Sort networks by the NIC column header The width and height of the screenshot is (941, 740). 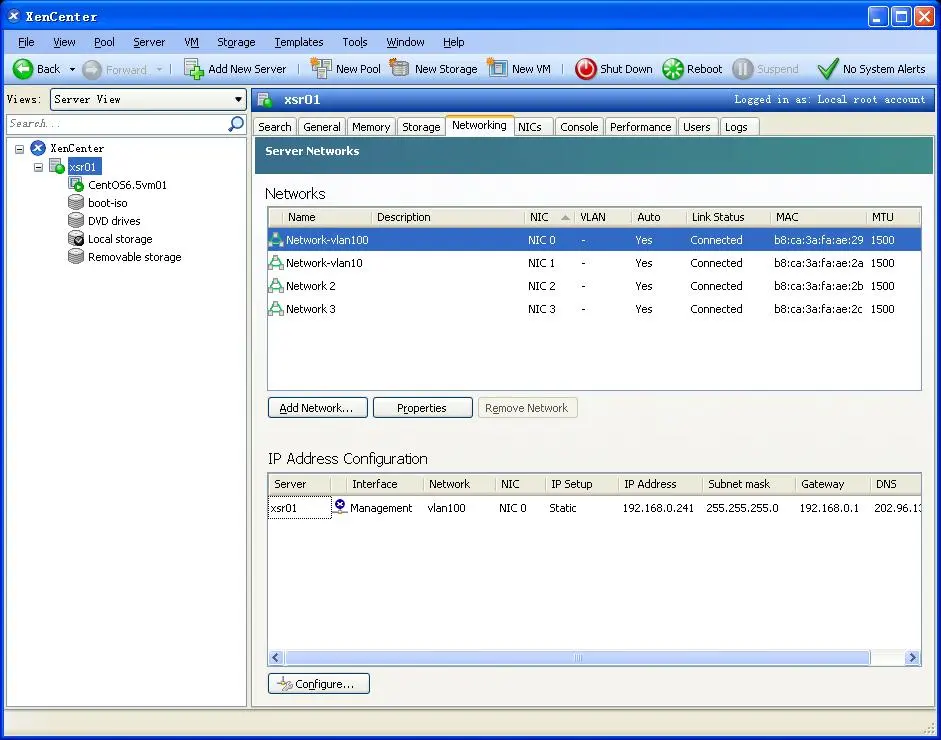(540, 217)
